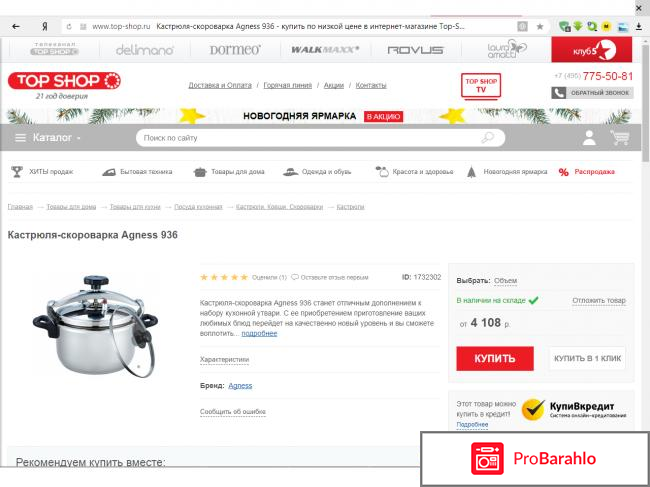Expand the Объем option selector
The height and width of the screenshot is (487, 650).
coord(505,281)
